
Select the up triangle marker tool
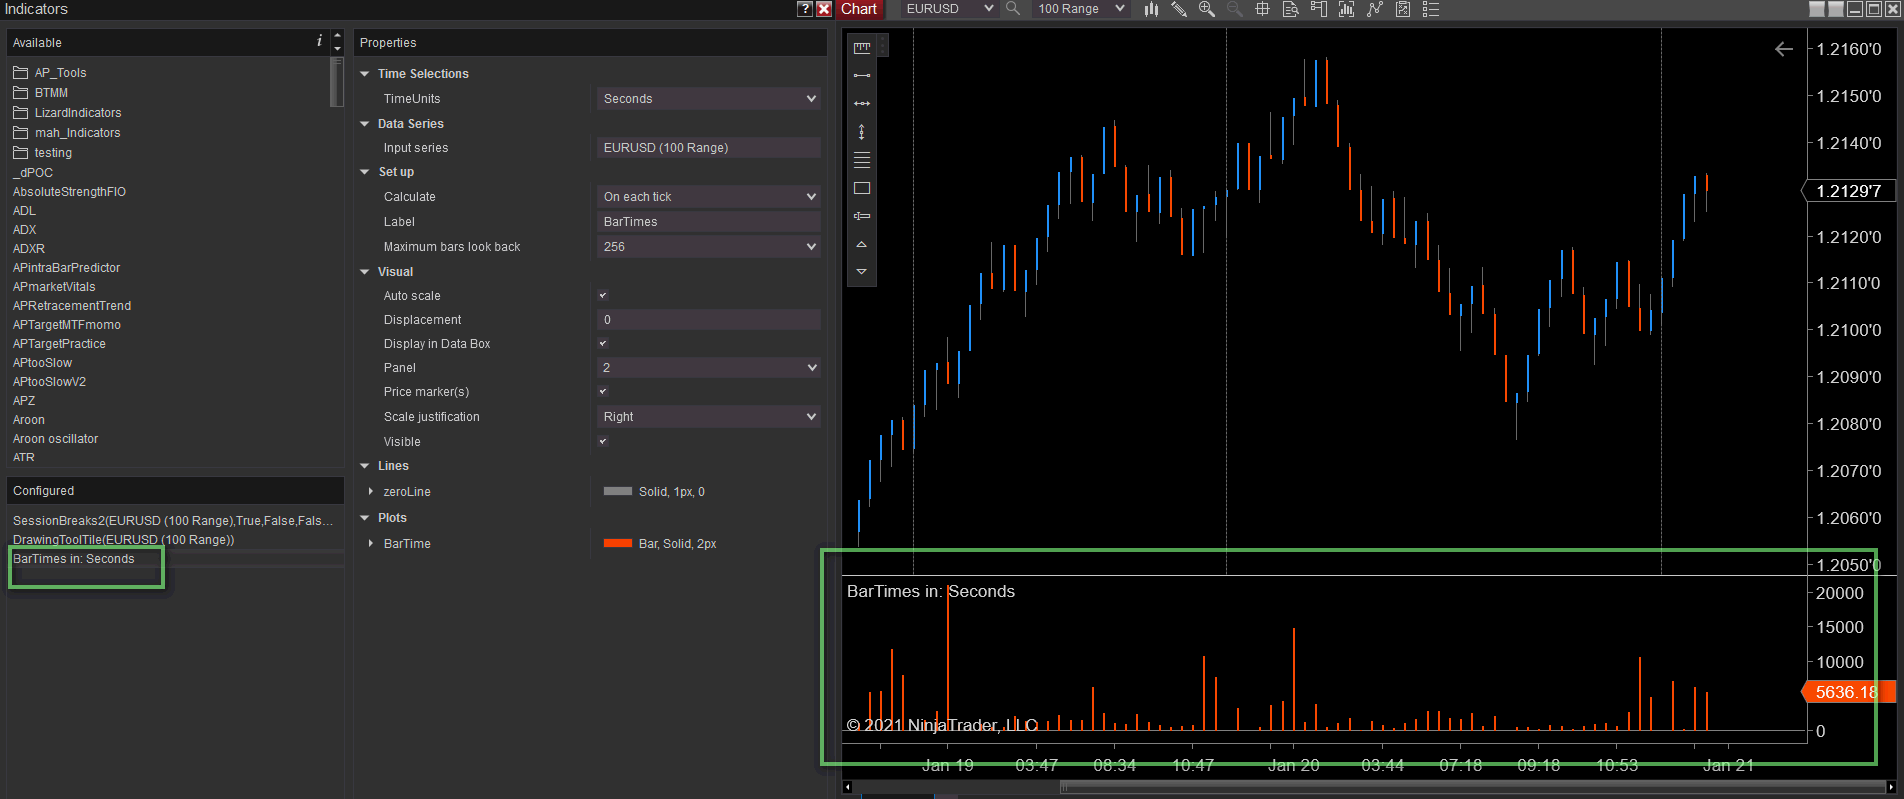tap(862, 244)
